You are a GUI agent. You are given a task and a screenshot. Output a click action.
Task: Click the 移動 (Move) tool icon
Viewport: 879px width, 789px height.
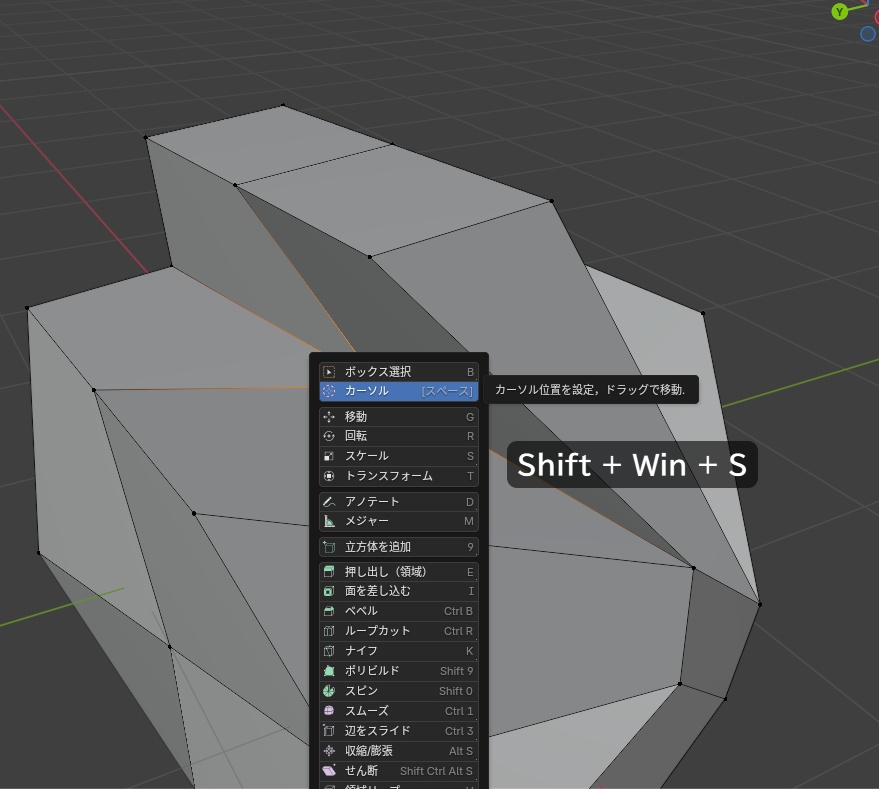[x=329, y=417]
